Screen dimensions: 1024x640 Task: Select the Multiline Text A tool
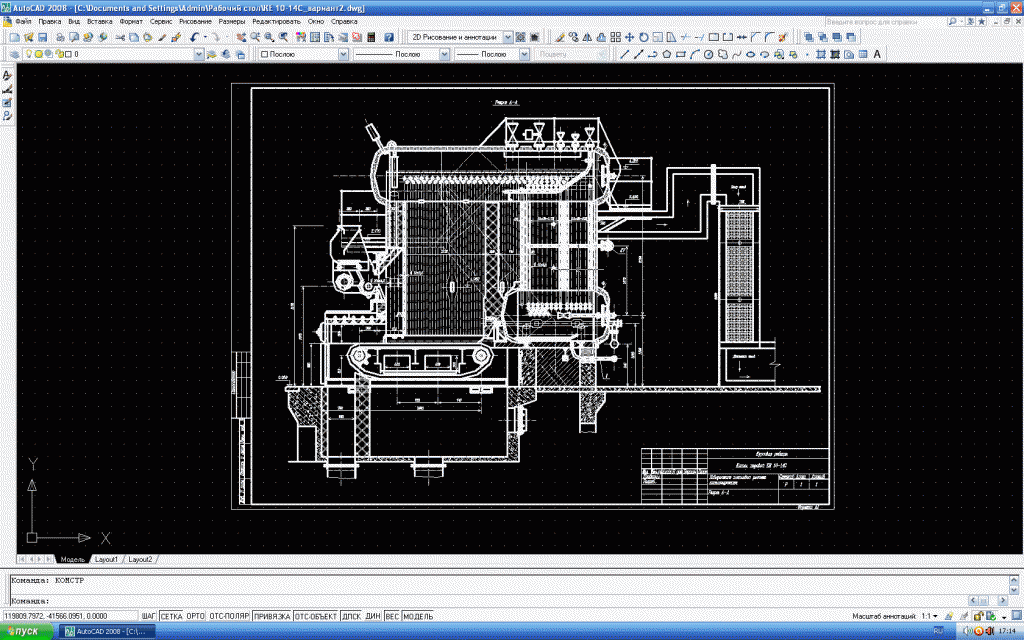[877, 54]
